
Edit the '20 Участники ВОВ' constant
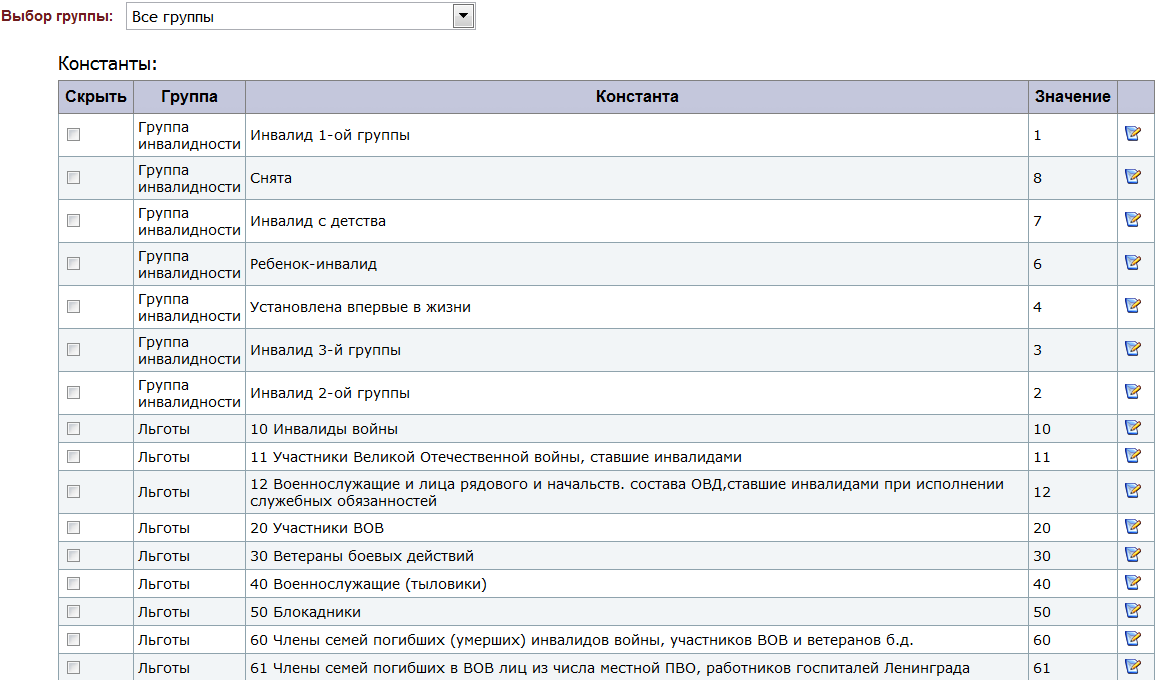(x=1133, y=527)
